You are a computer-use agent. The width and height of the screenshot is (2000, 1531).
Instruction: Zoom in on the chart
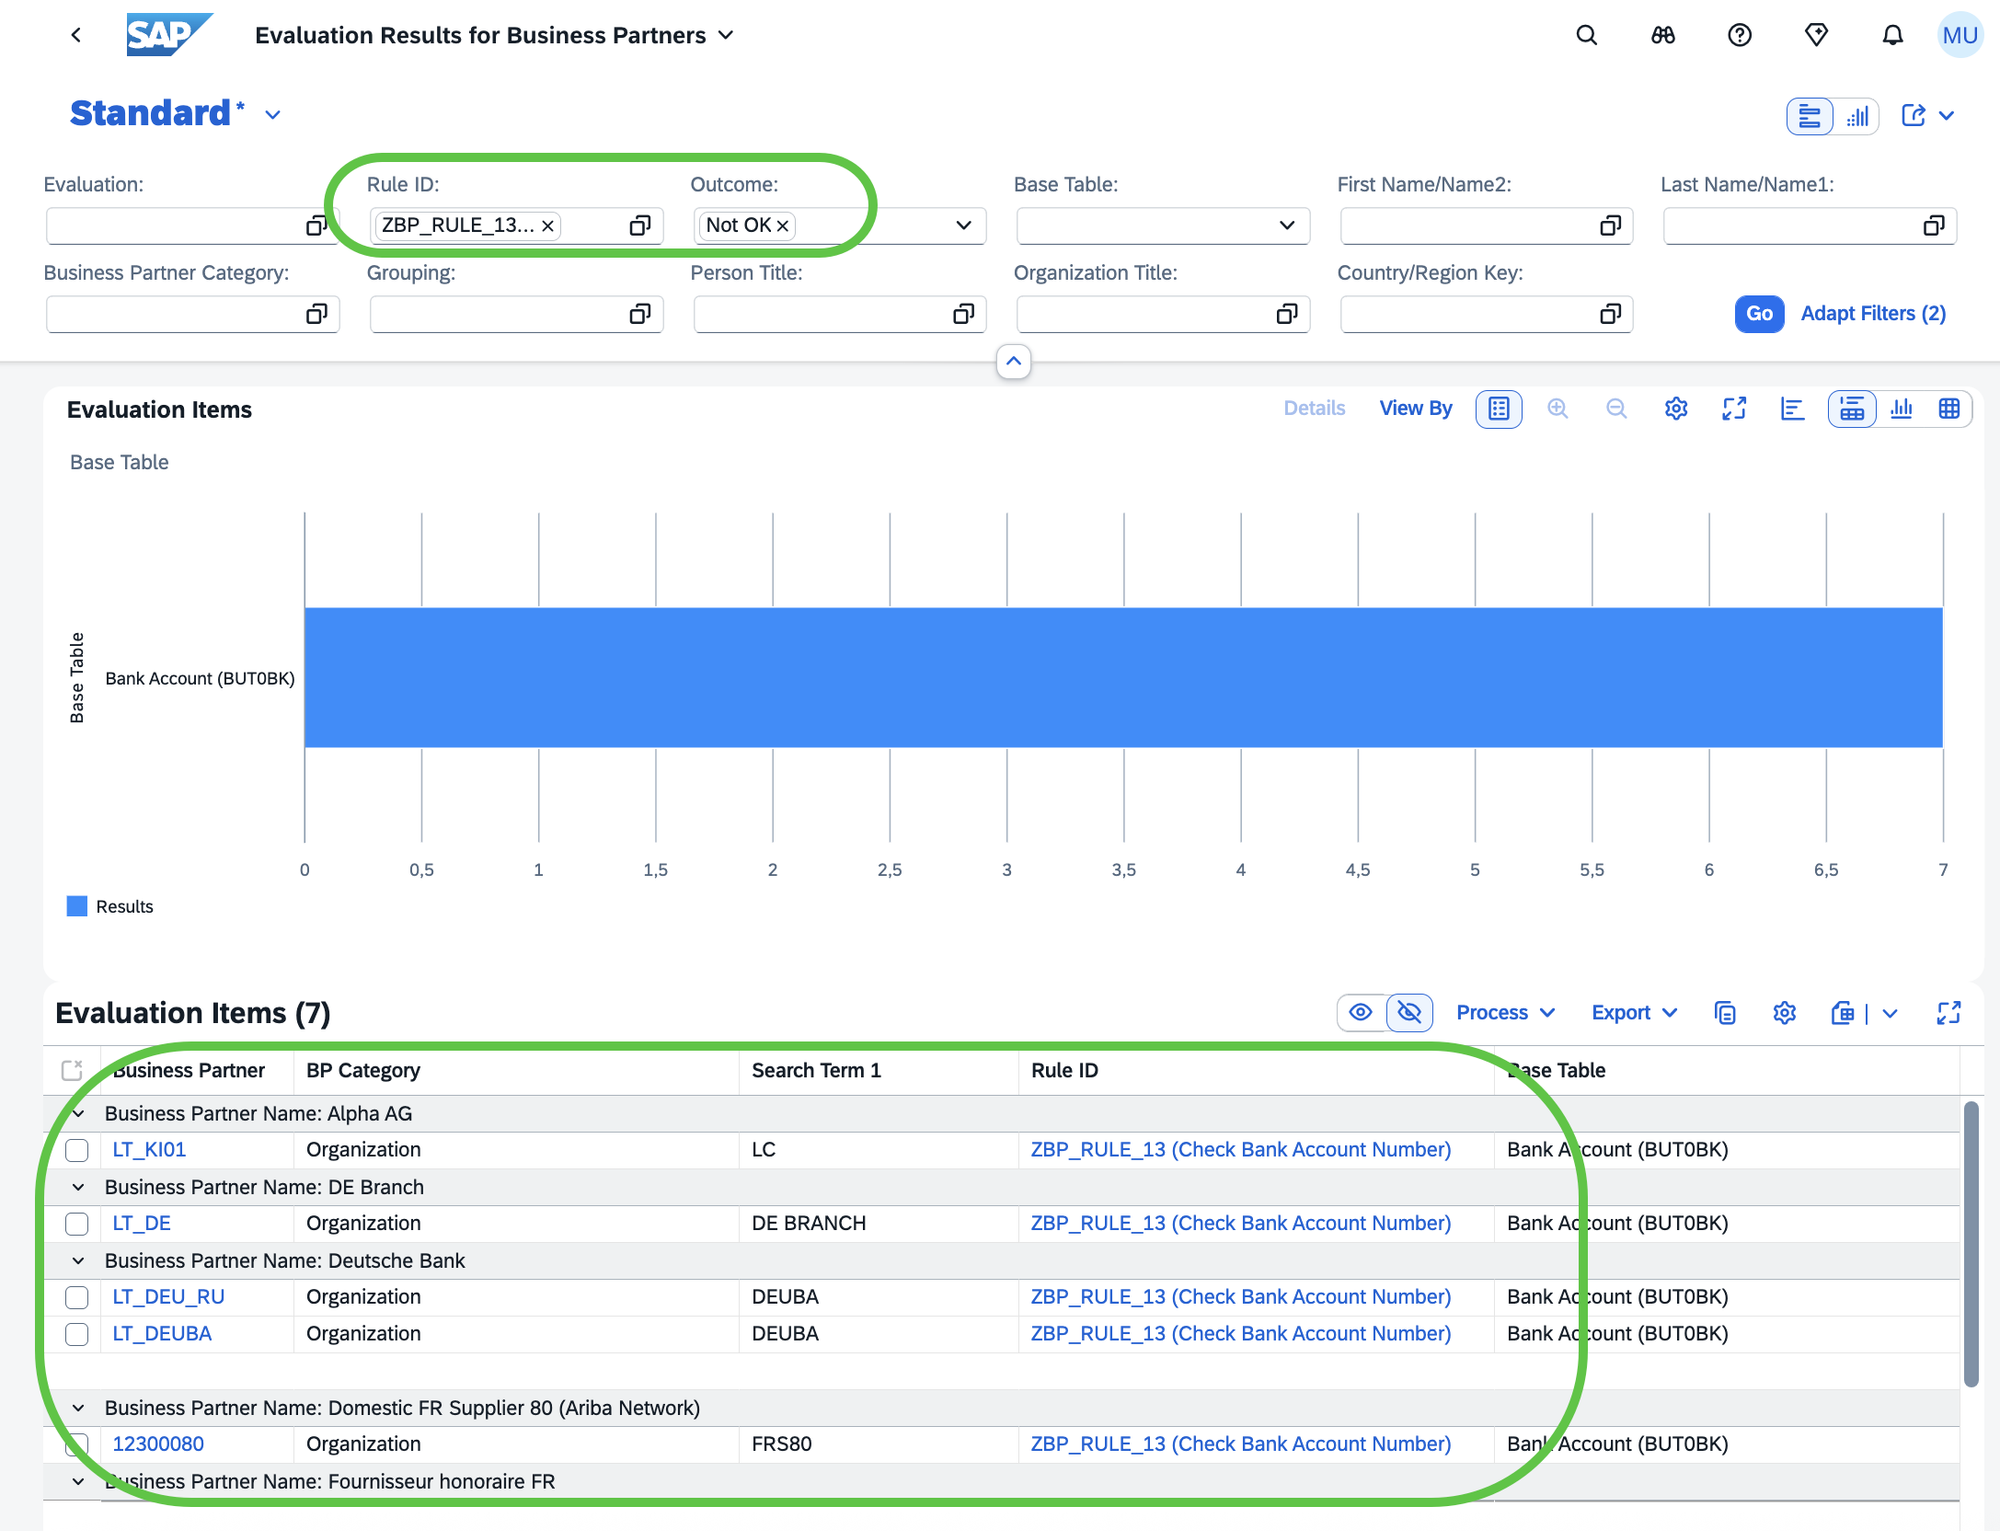1557,408
